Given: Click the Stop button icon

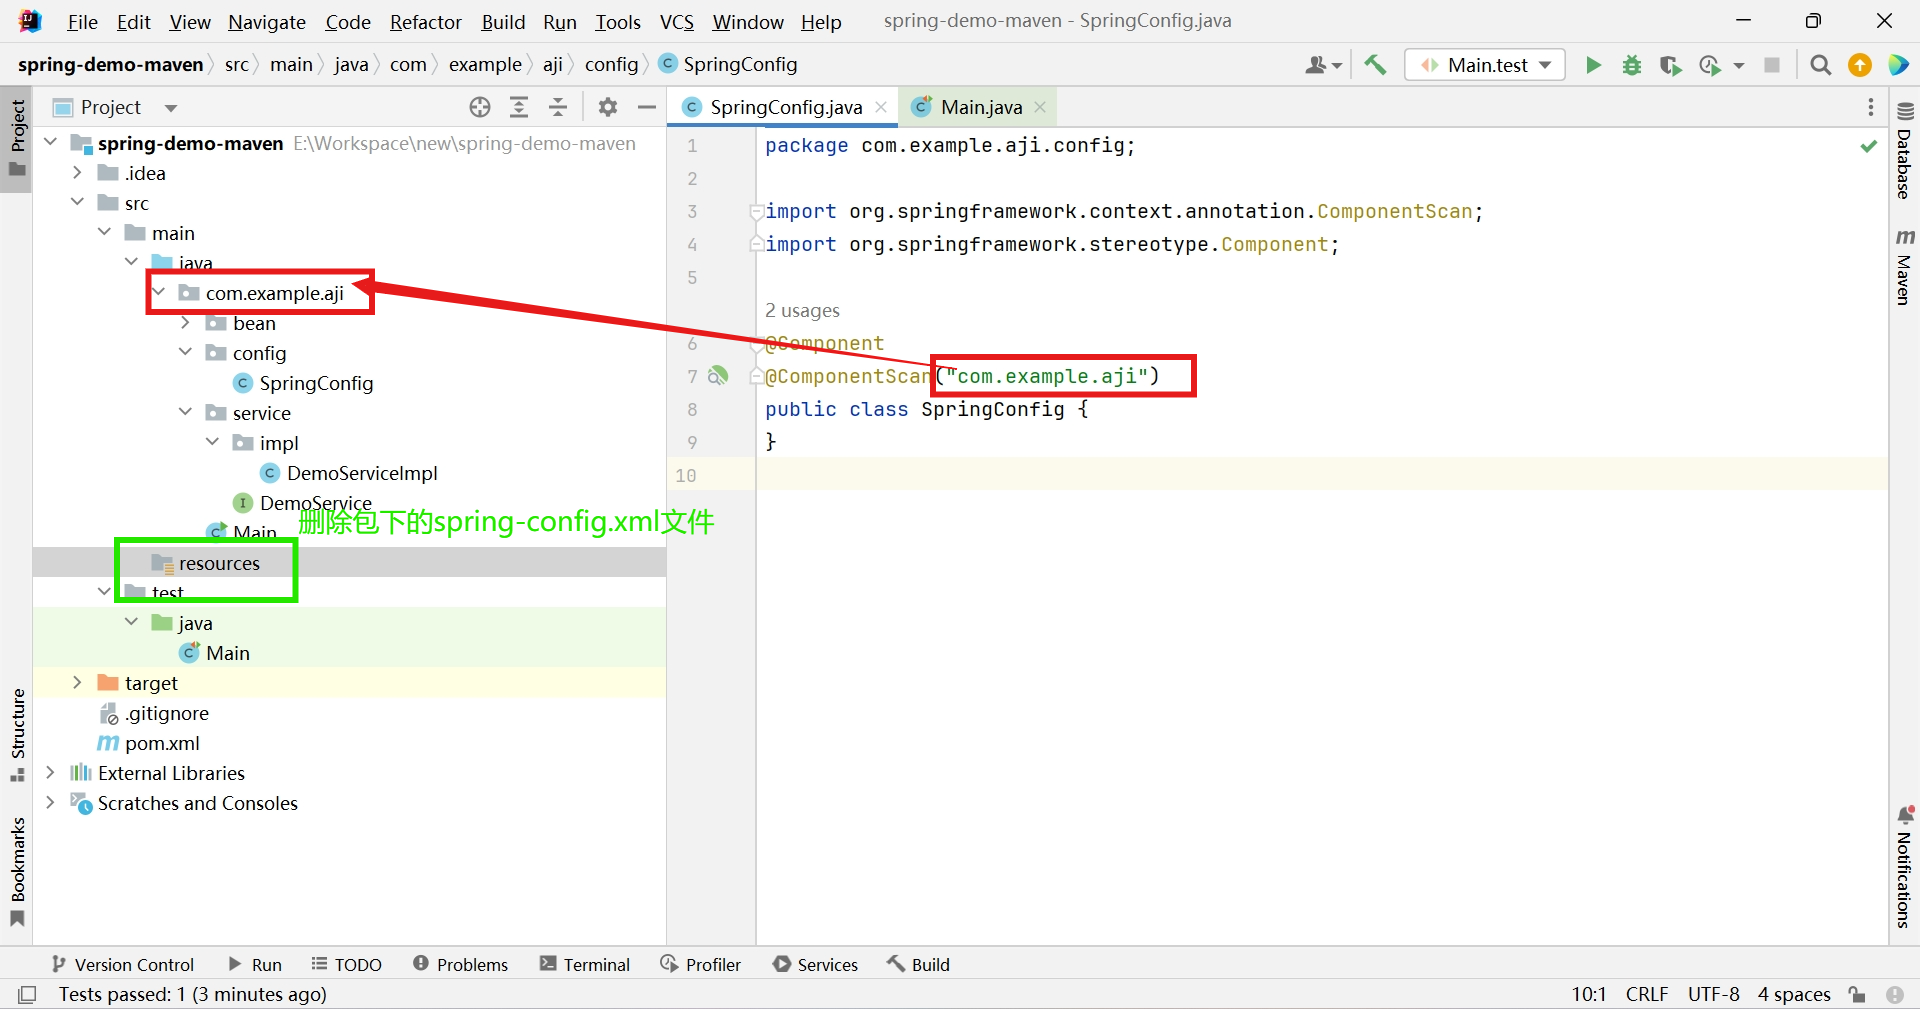Looking at the screenshot, I should point(1772,65).
